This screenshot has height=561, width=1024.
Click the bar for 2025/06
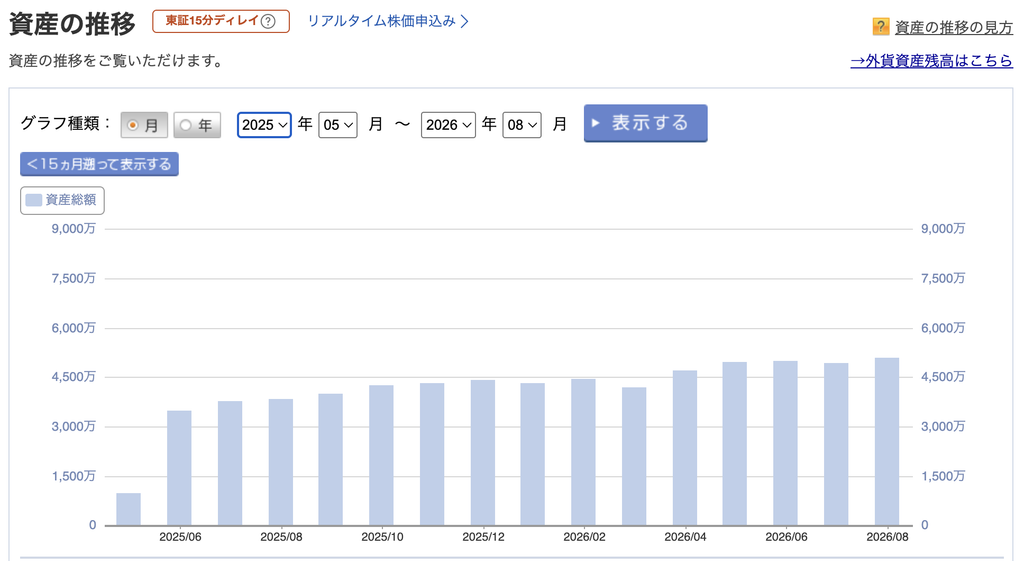[x=179, y=468]
